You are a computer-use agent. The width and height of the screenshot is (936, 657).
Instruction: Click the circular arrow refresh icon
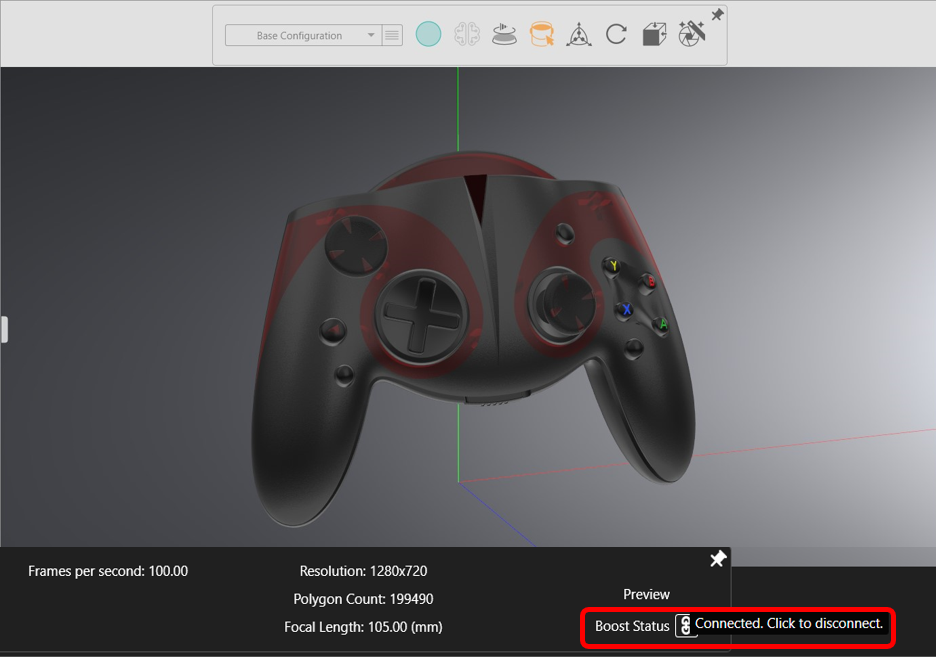click(x=616, y=35)
